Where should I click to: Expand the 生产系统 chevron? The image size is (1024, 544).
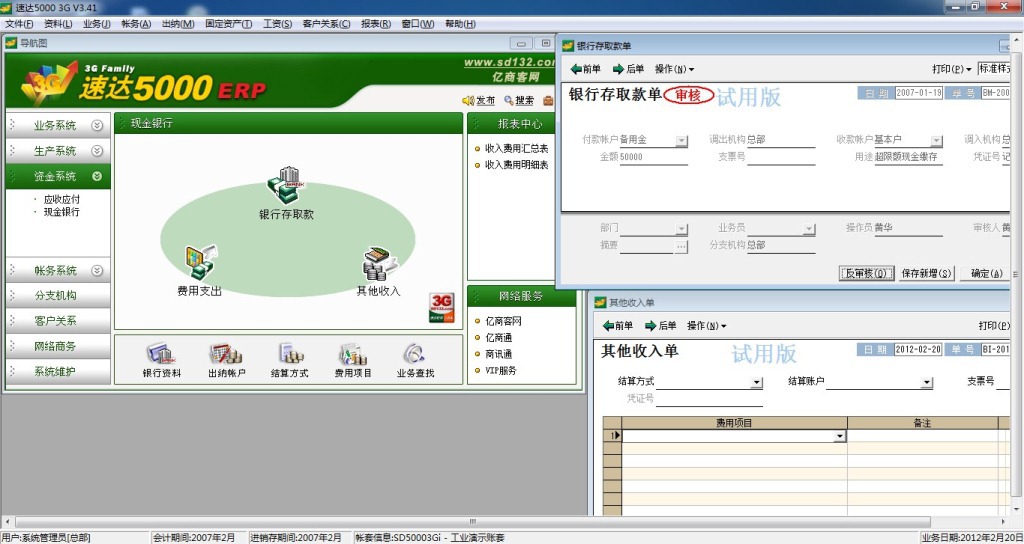tap(97, 151)
